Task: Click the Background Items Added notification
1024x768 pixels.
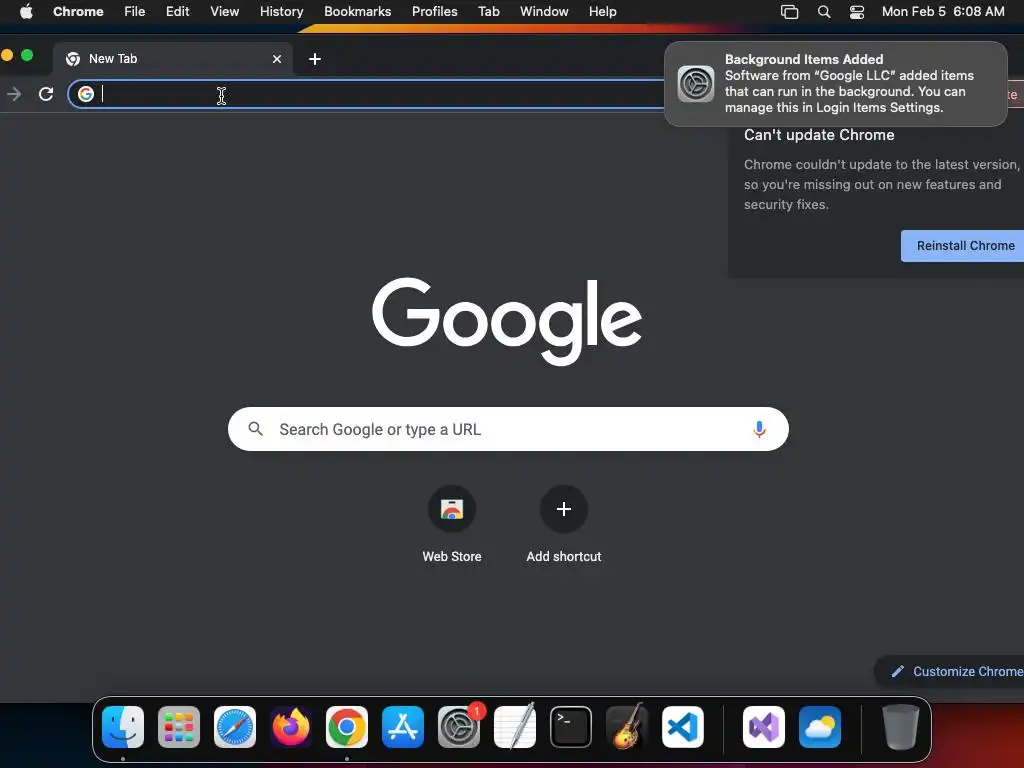Action: point(836,84)
